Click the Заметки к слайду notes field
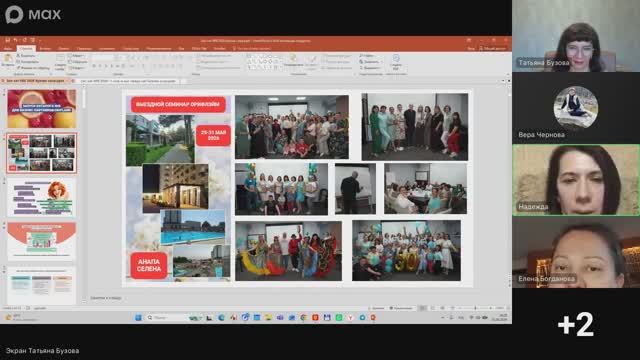 [106, 298]
